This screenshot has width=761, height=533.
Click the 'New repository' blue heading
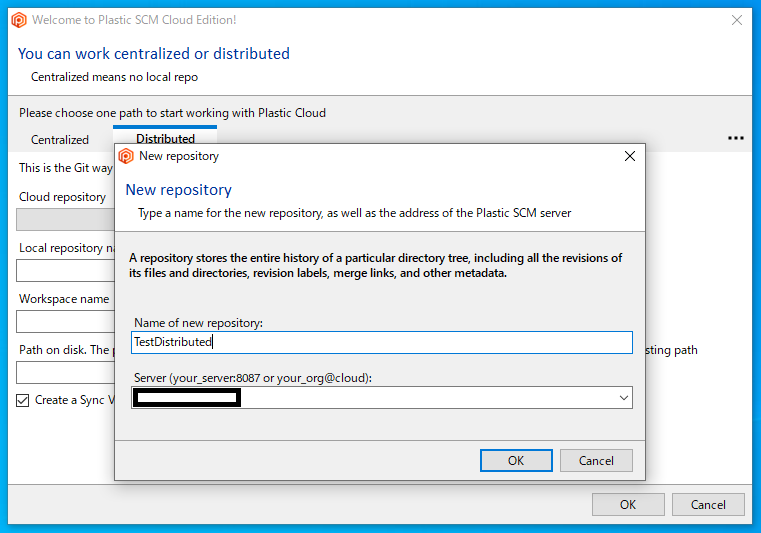179,190
